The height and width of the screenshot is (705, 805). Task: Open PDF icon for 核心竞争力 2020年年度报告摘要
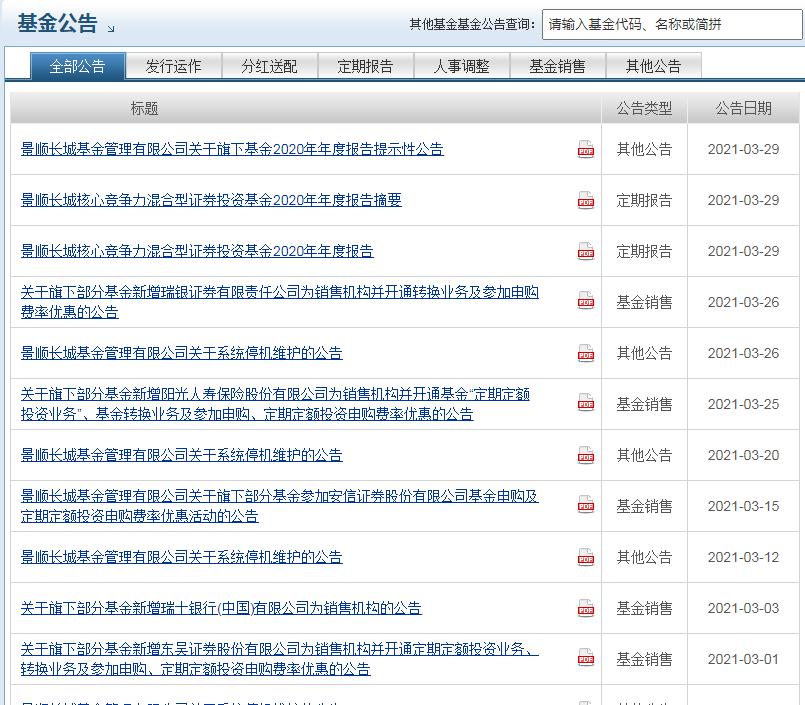[585, 201]
